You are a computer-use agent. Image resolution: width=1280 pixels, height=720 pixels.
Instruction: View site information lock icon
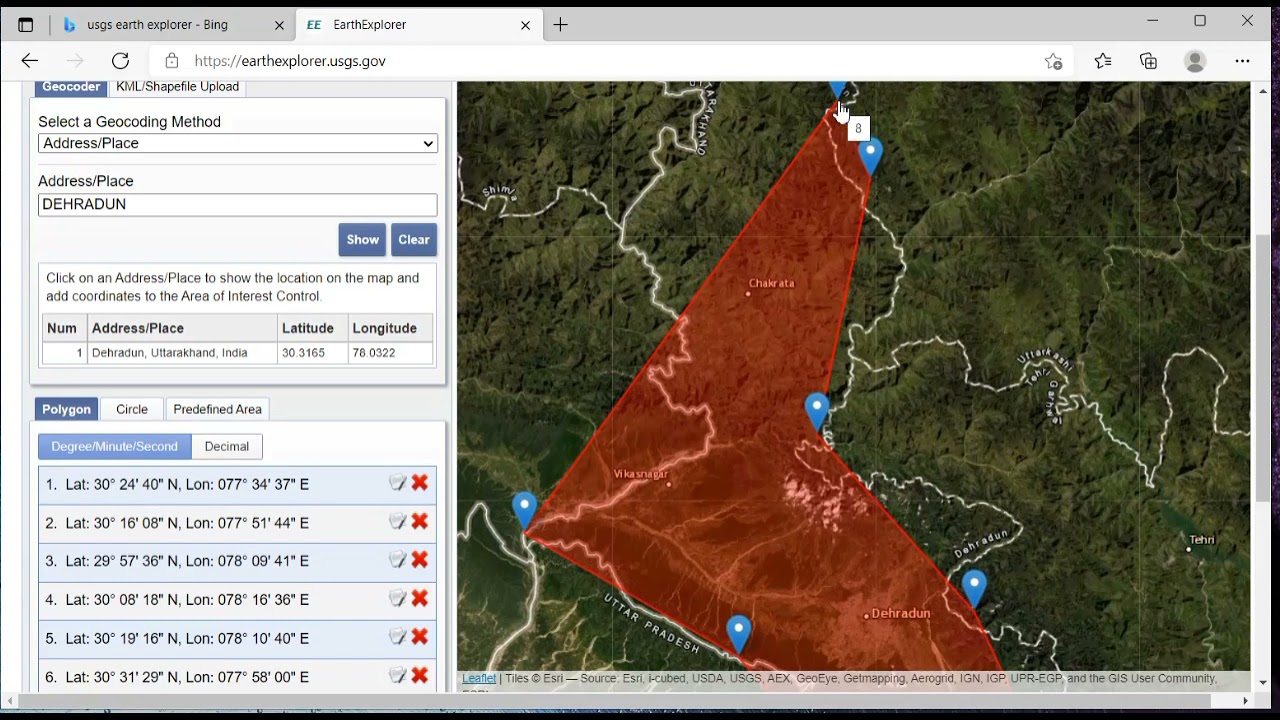(172, 61)
